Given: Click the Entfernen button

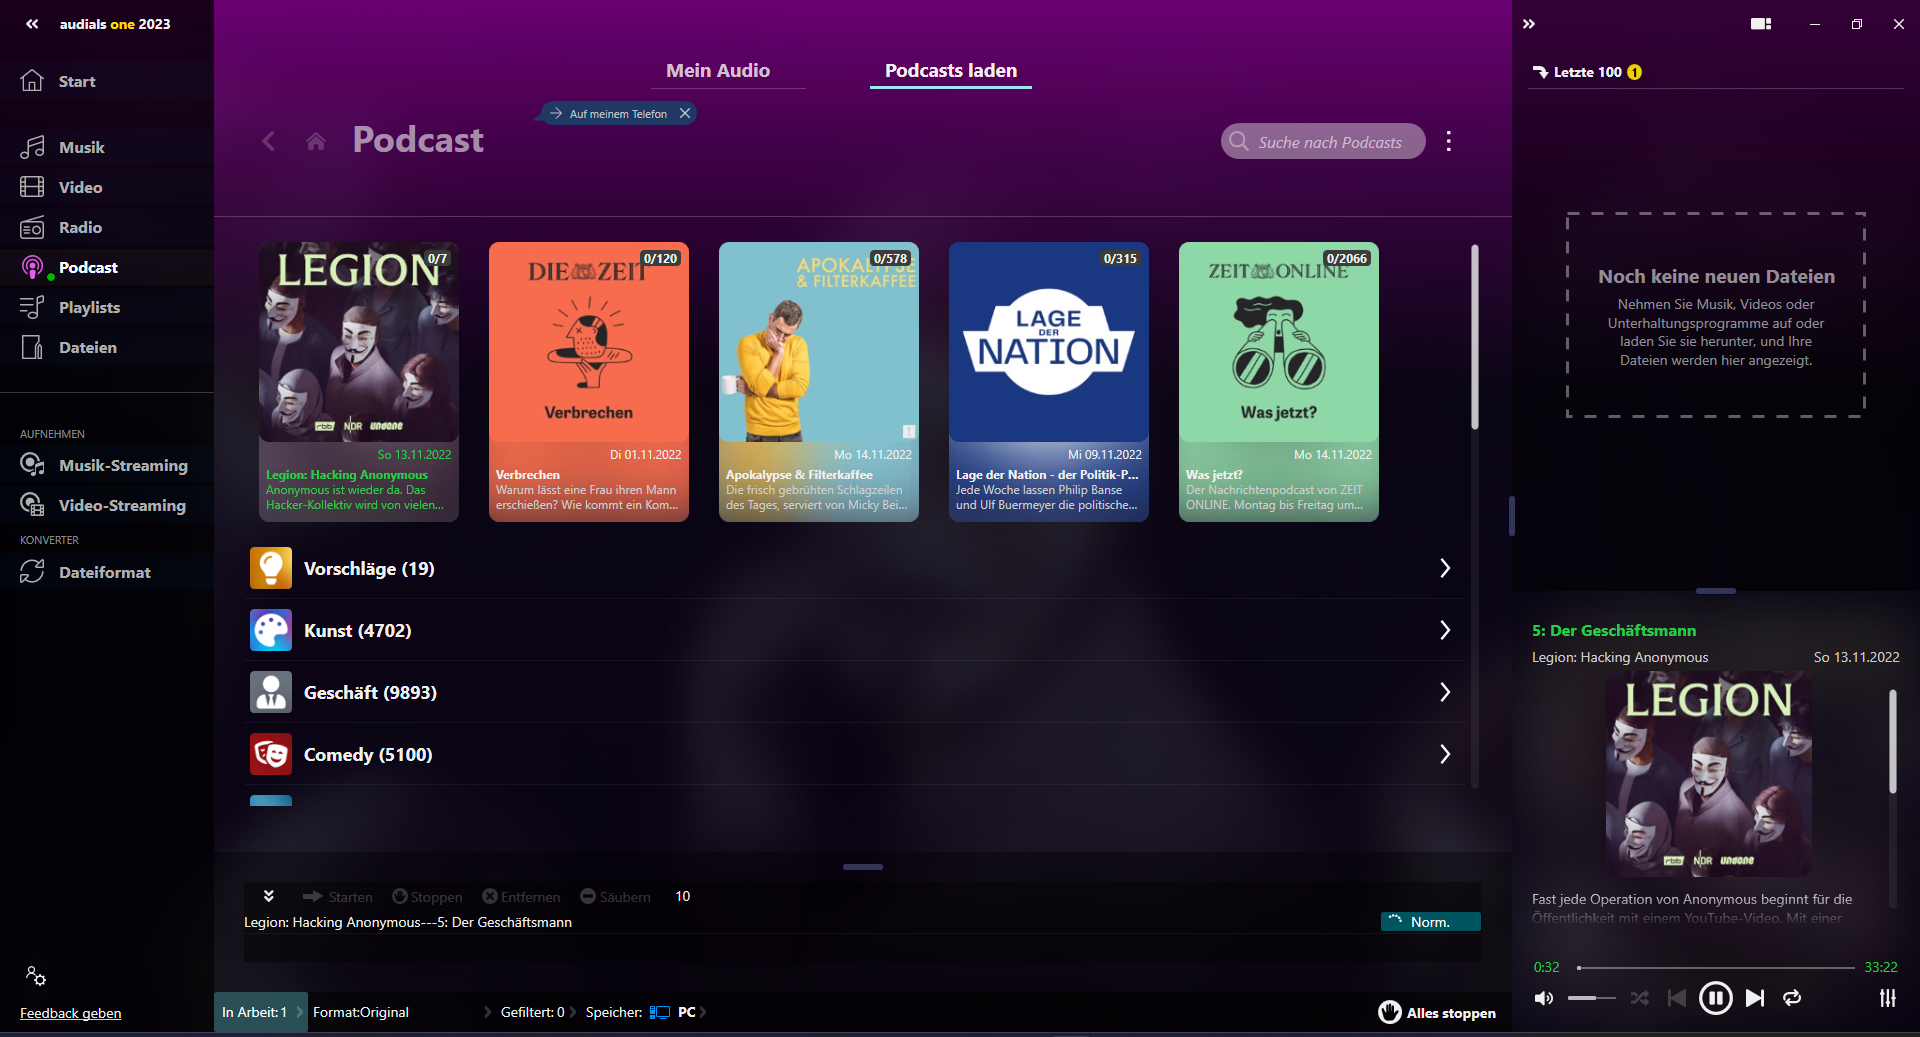Looking at the screenshot, I should coord(521,897).
